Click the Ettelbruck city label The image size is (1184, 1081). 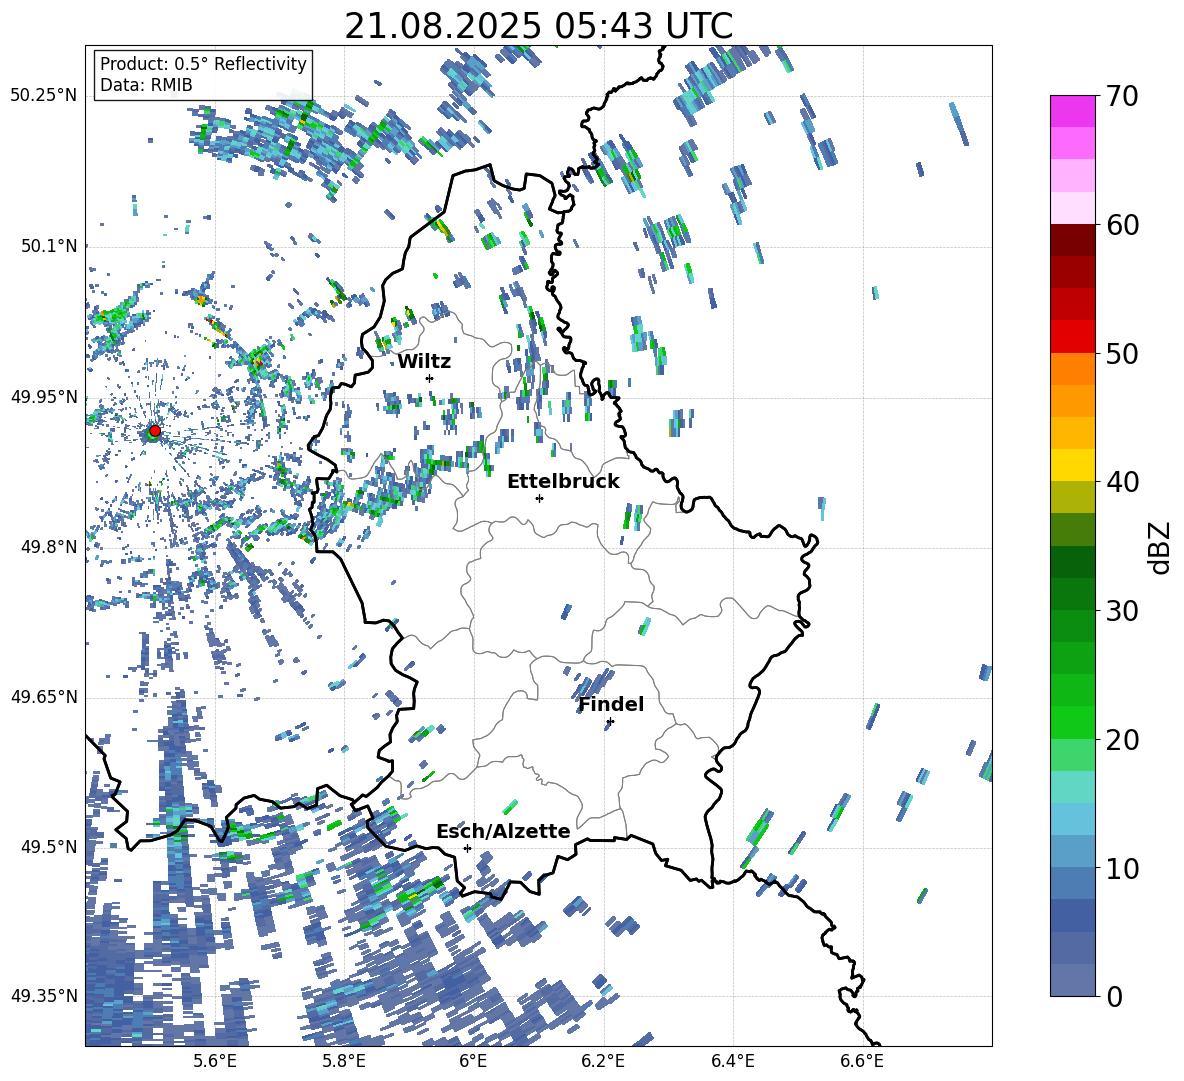[563, 482]
